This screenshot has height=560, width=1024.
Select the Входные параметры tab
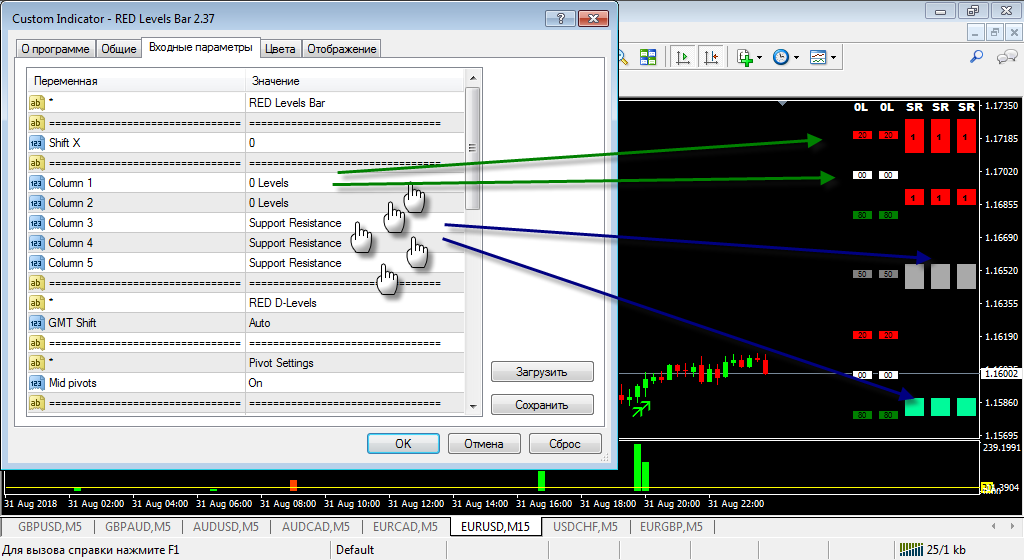pyautogui.click(x=200, y=47)
